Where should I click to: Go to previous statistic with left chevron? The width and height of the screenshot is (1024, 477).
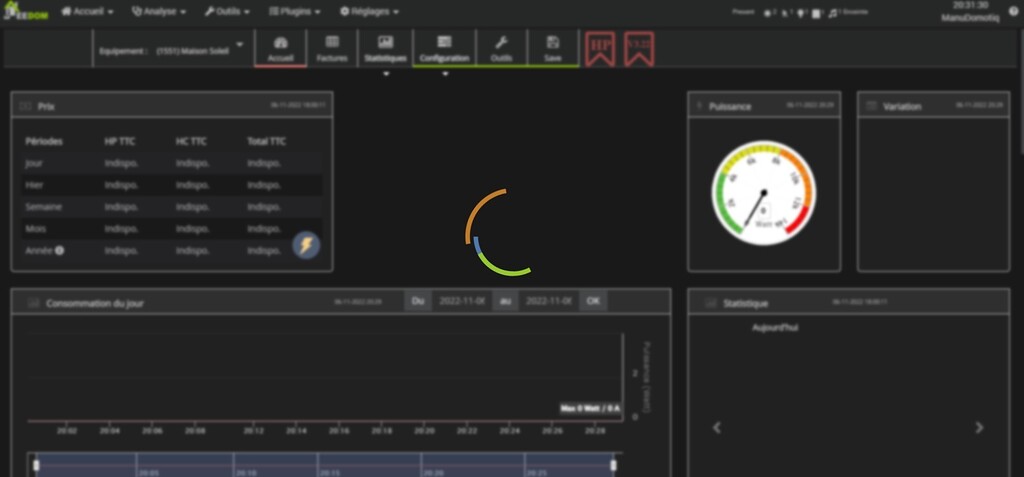pyautogui.click(x=716, y=427)
